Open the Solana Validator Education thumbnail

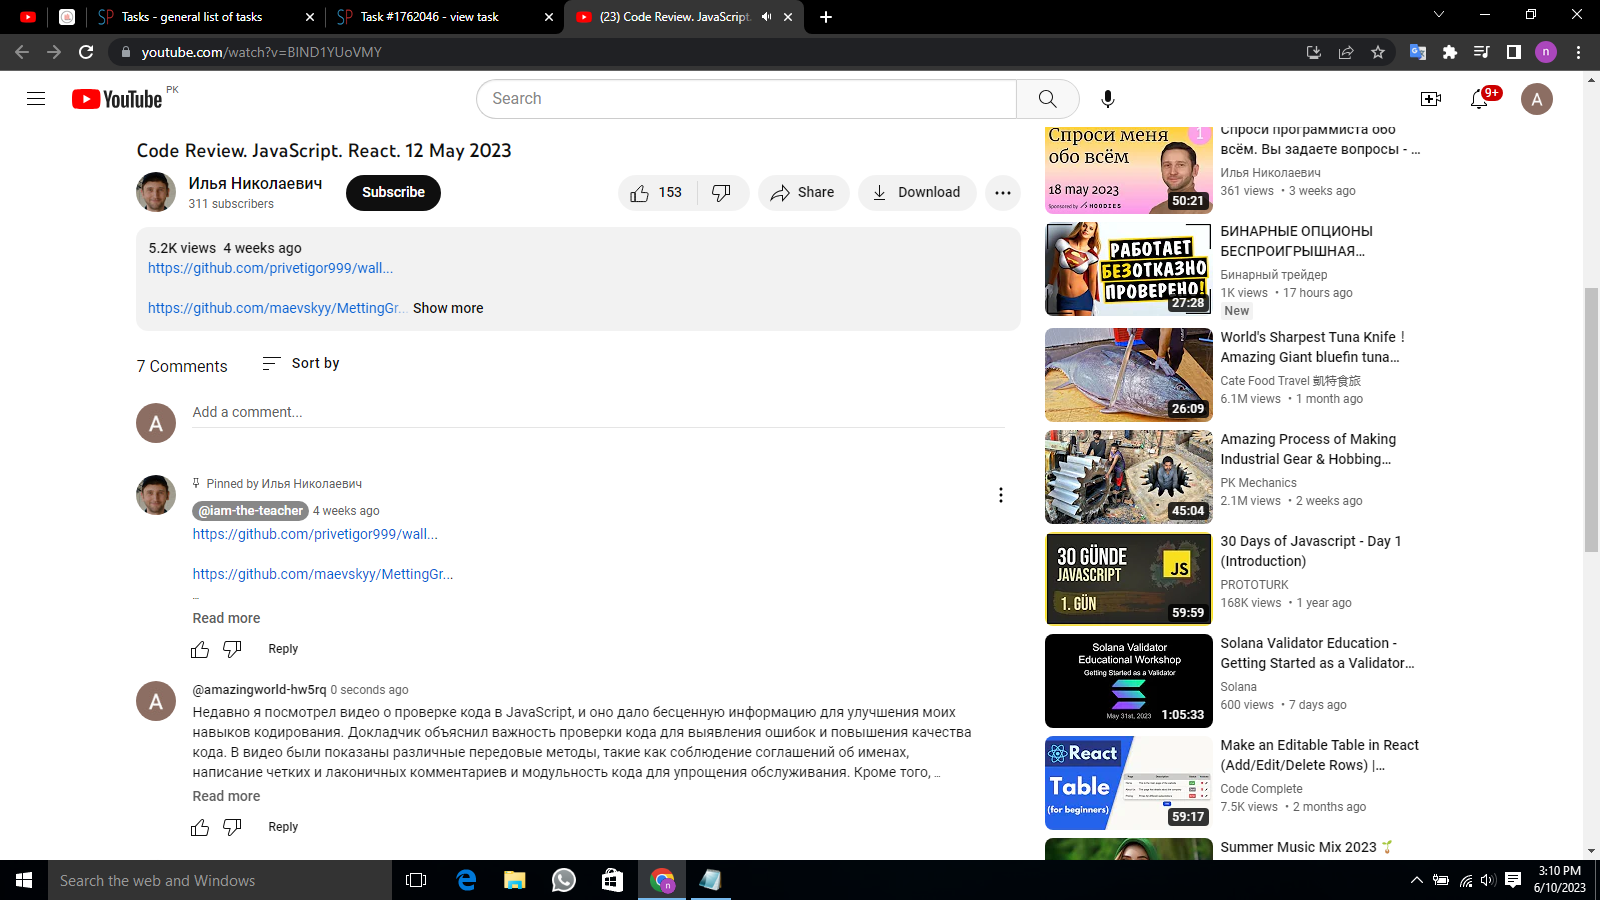pos(1129,681)
